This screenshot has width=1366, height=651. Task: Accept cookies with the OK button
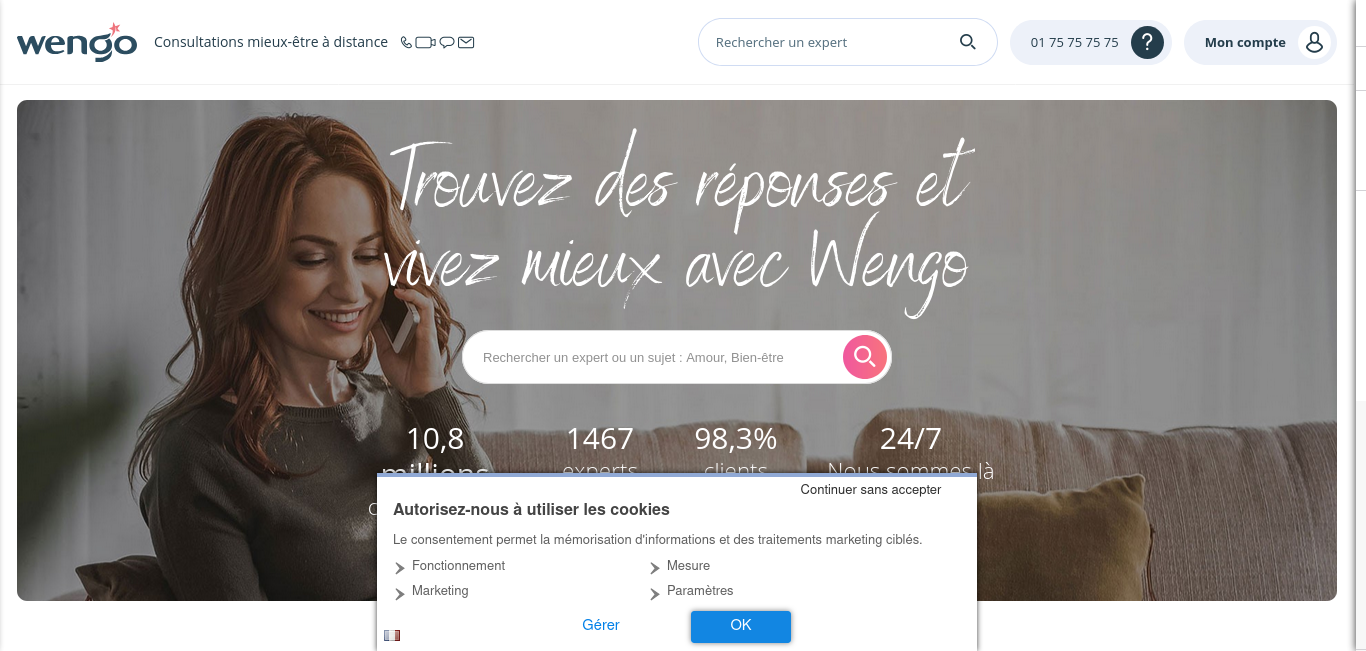pyautogui.click(x=741, y=626)
